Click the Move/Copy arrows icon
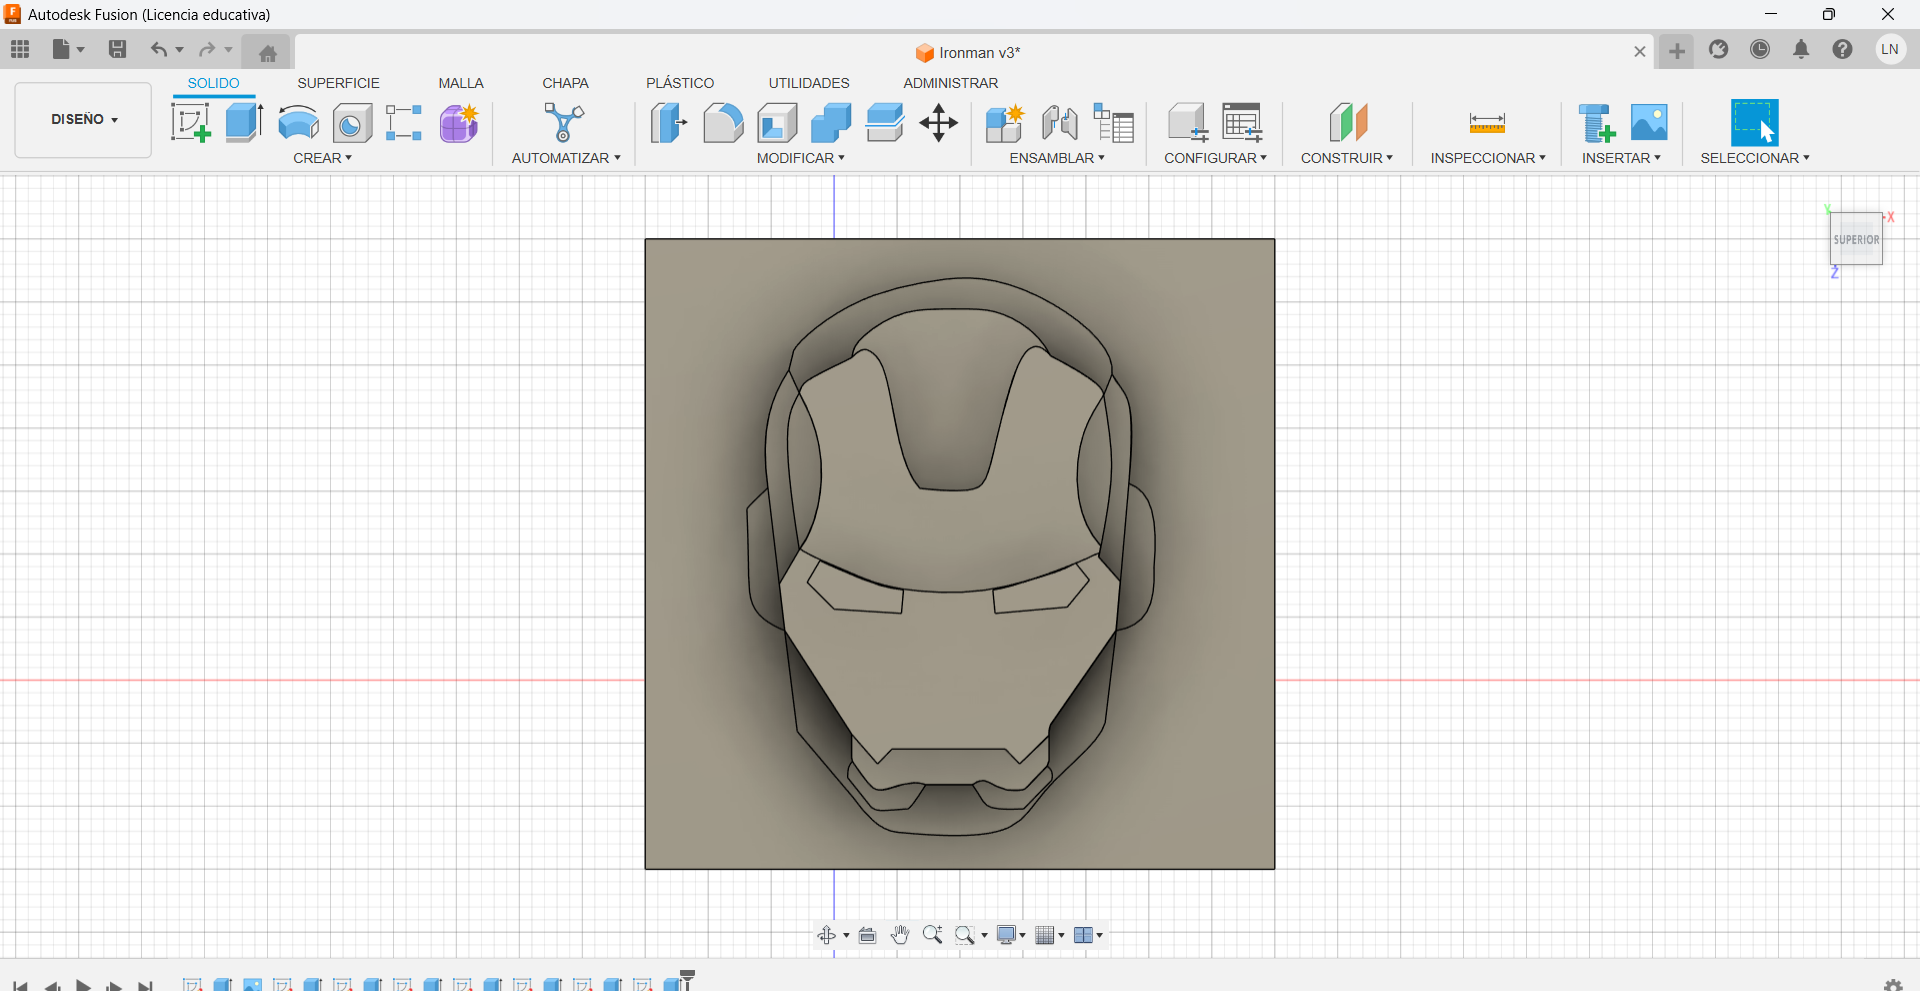The image size is (1920, 991). pyautogui.click(x=939, y=123)
